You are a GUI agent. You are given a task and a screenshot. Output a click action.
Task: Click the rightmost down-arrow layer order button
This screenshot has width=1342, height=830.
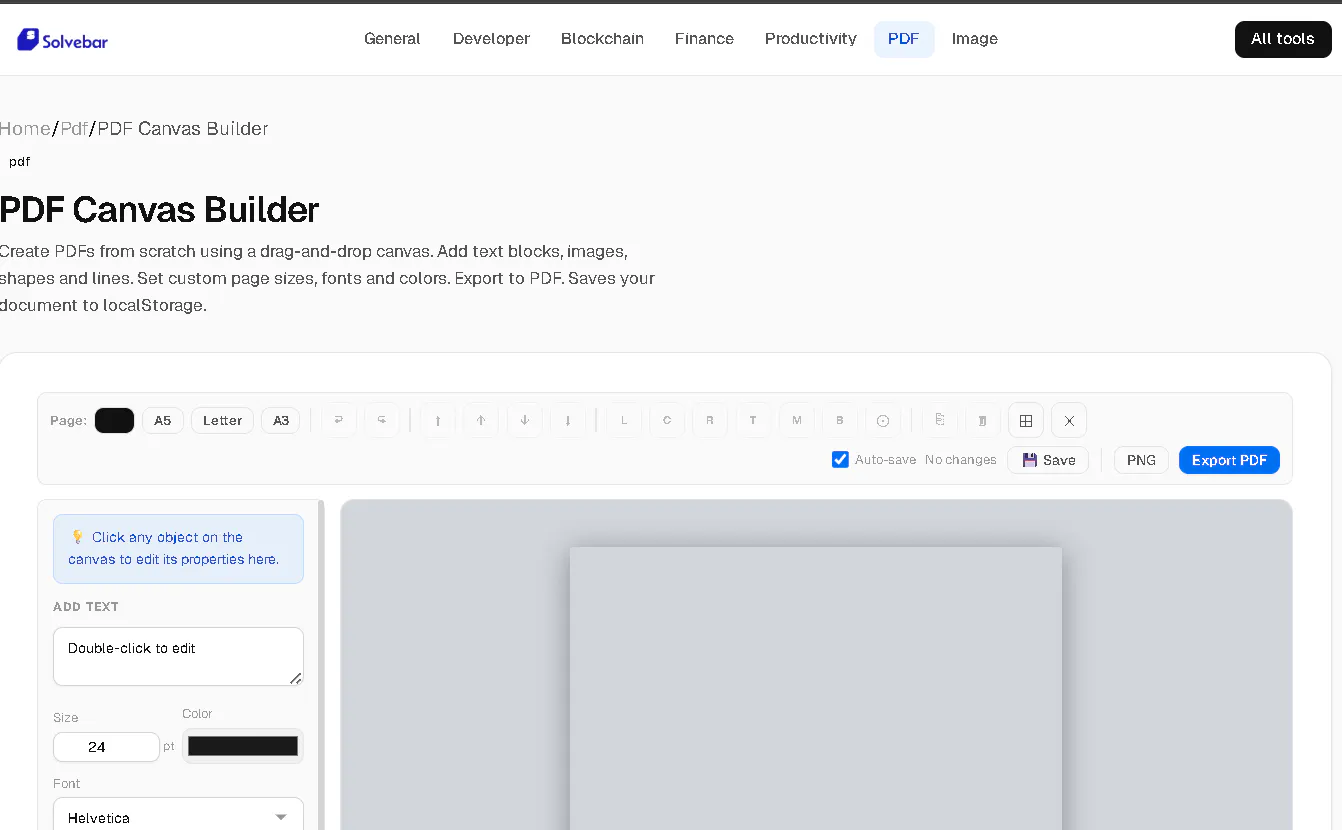568,420
